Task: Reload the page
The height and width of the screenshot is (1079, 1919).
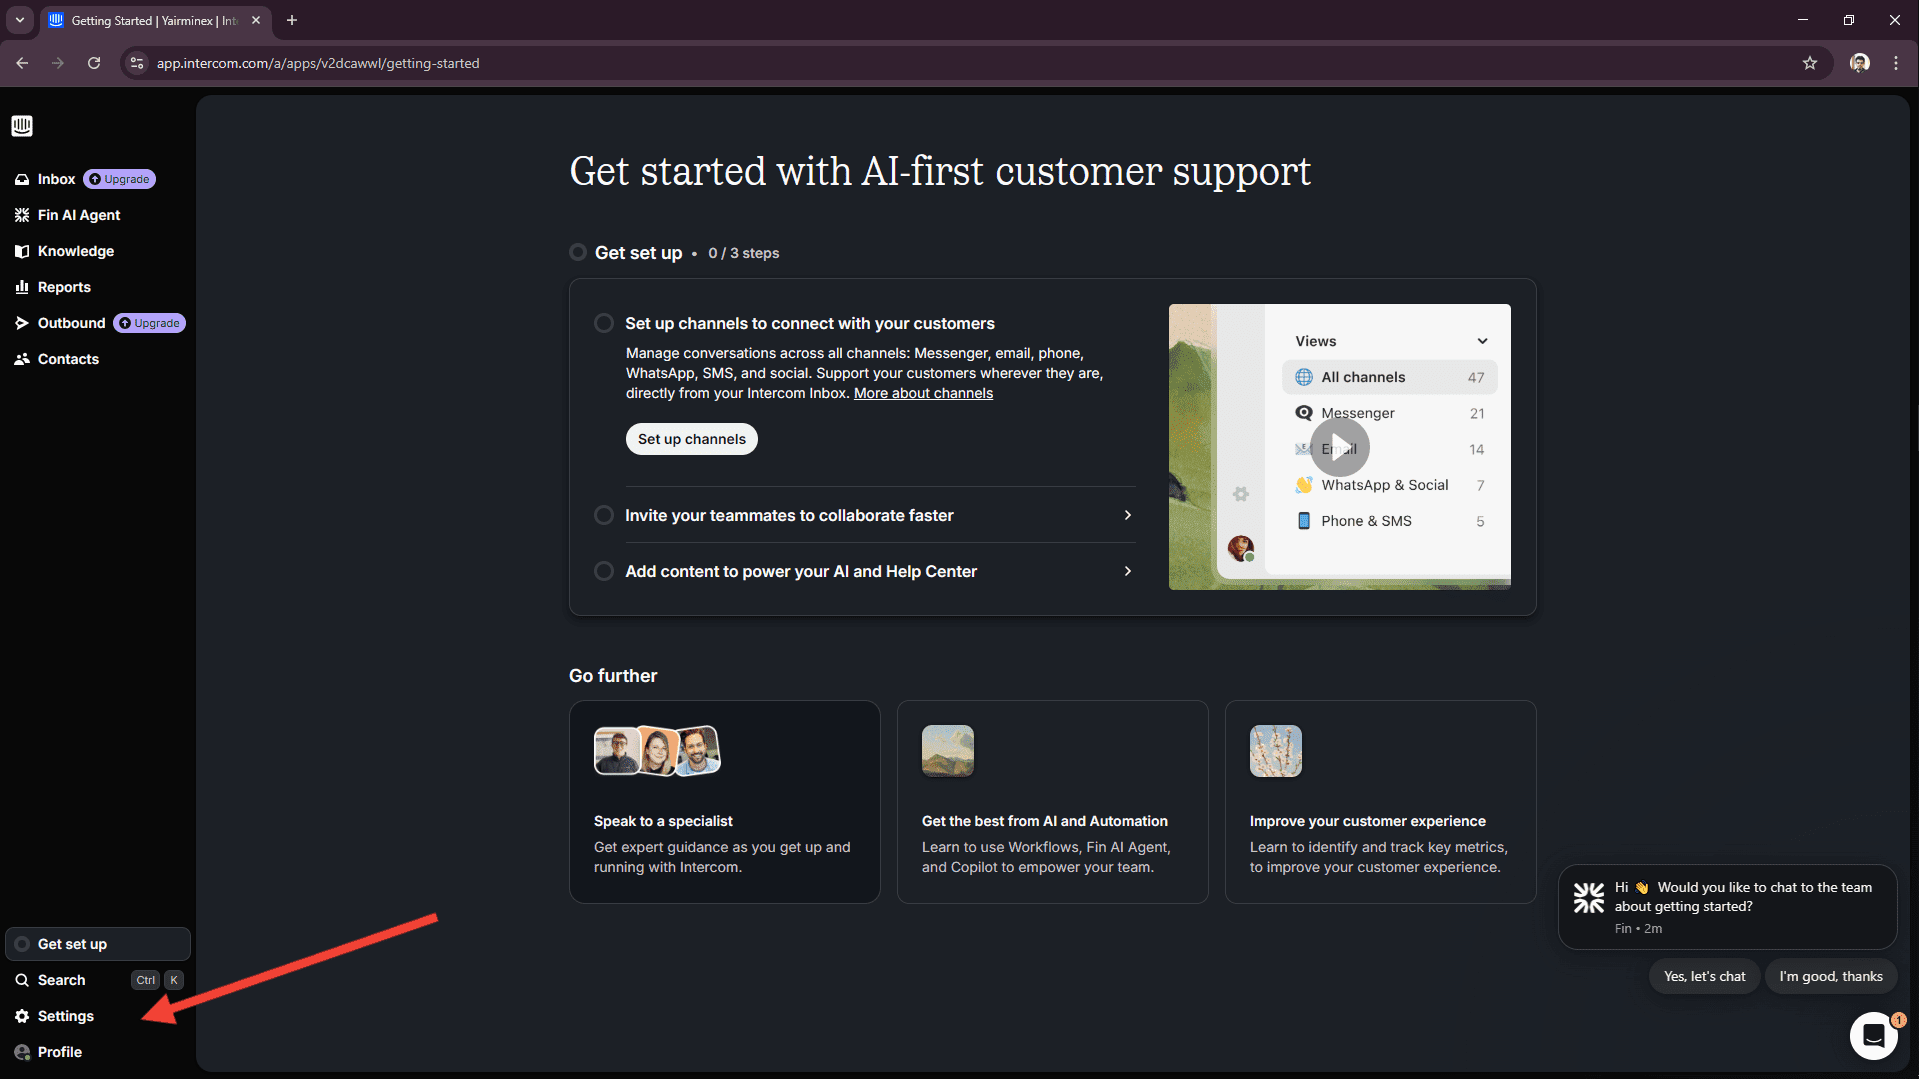Action: click(94, 63)
